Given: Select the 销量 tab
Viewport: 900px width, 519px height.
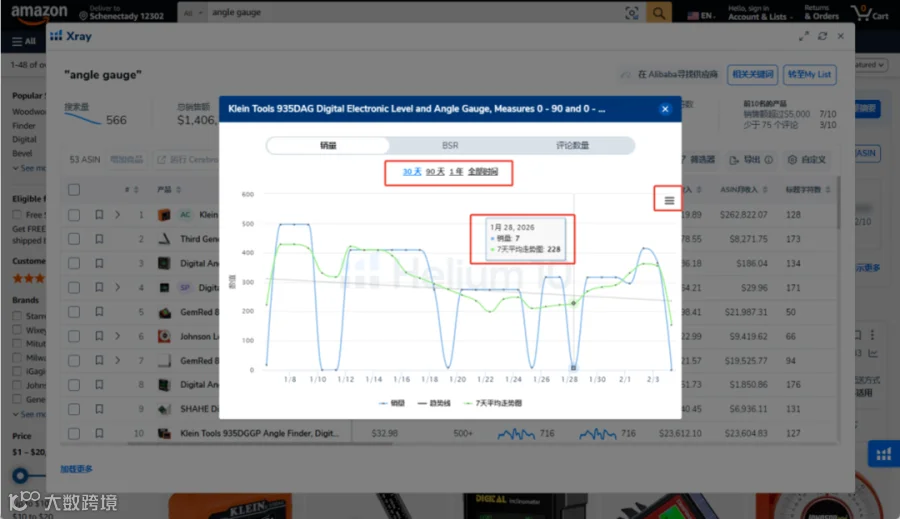Looking at the screenshot, I should click(328, 145).
